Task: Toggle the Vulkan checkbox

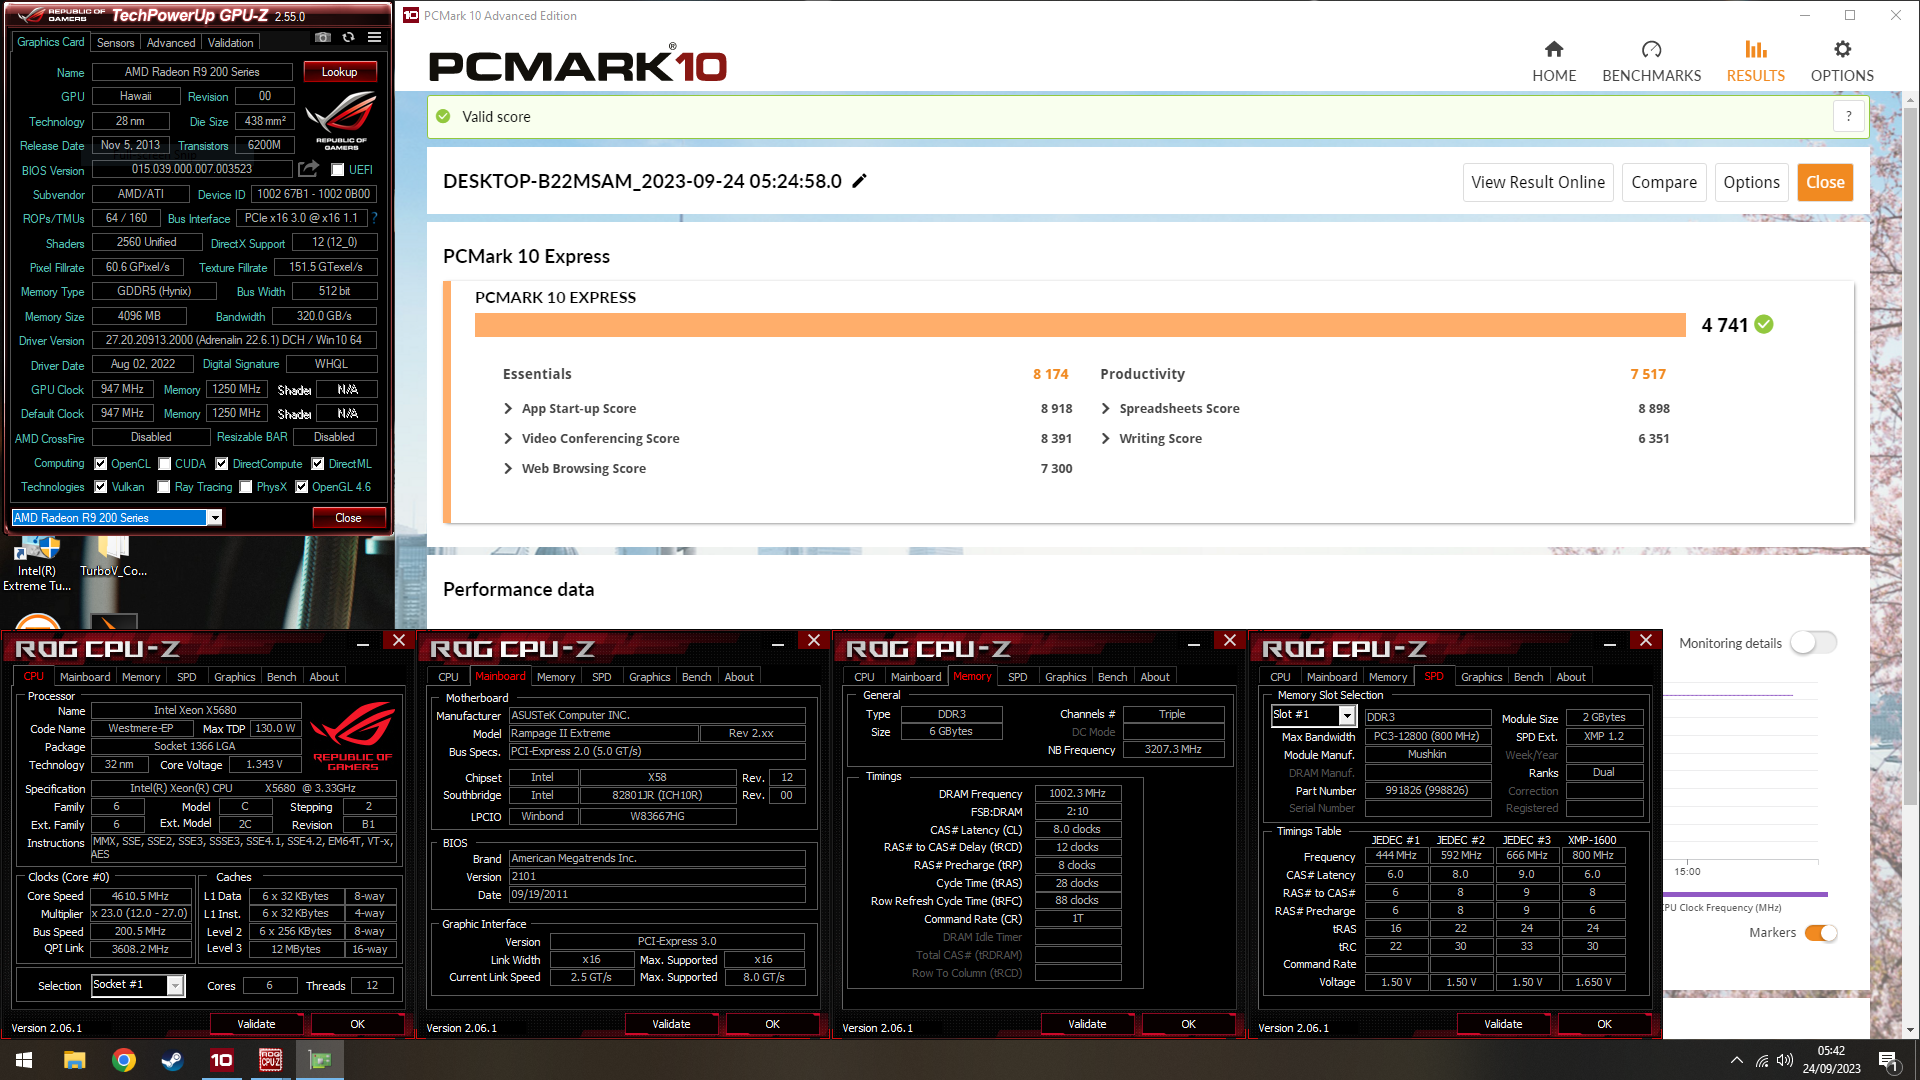Action: 100,487
